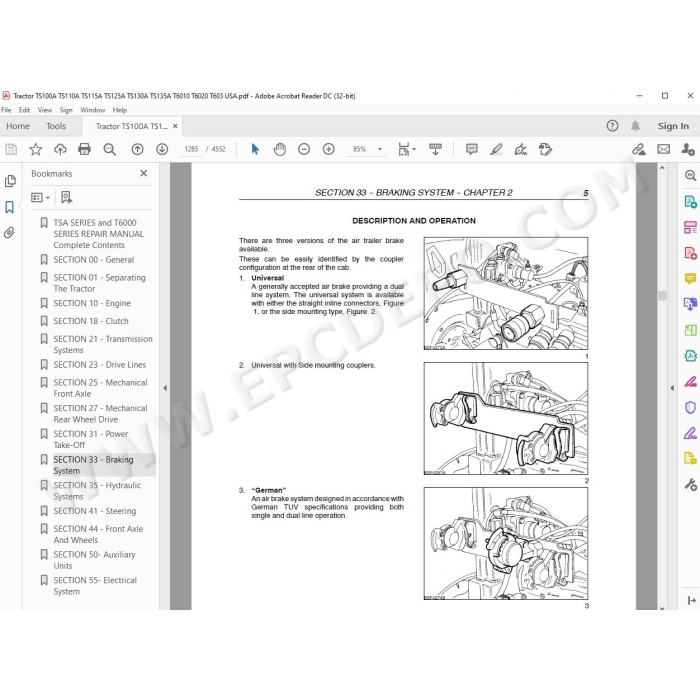Image resolution: width=700 pixels, height=700 pixels.
Task: Open the attachments paperclip panel
Action: (x=10, y=233)
